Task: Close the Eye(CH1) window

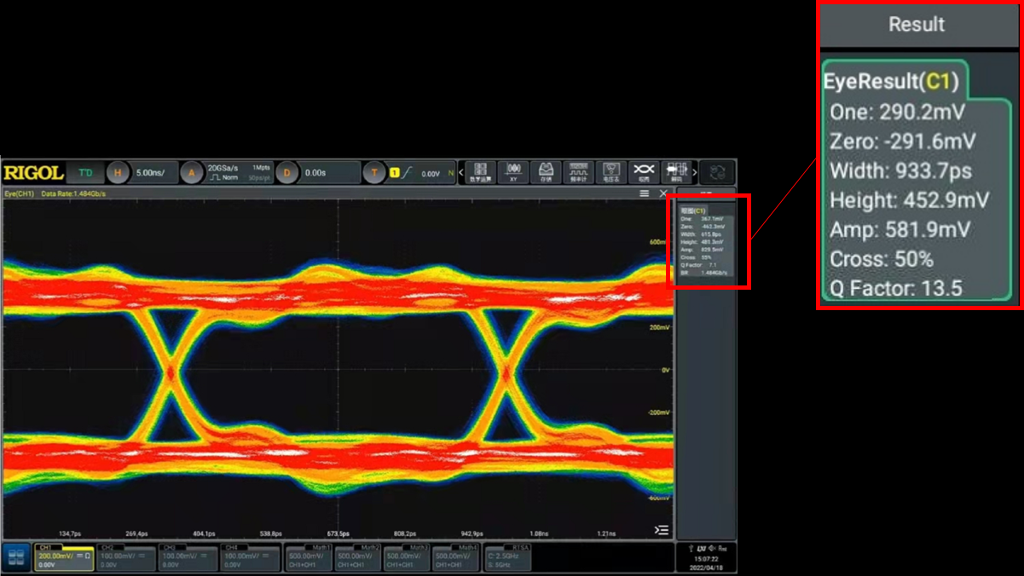Action: click(x=663, y=193)
